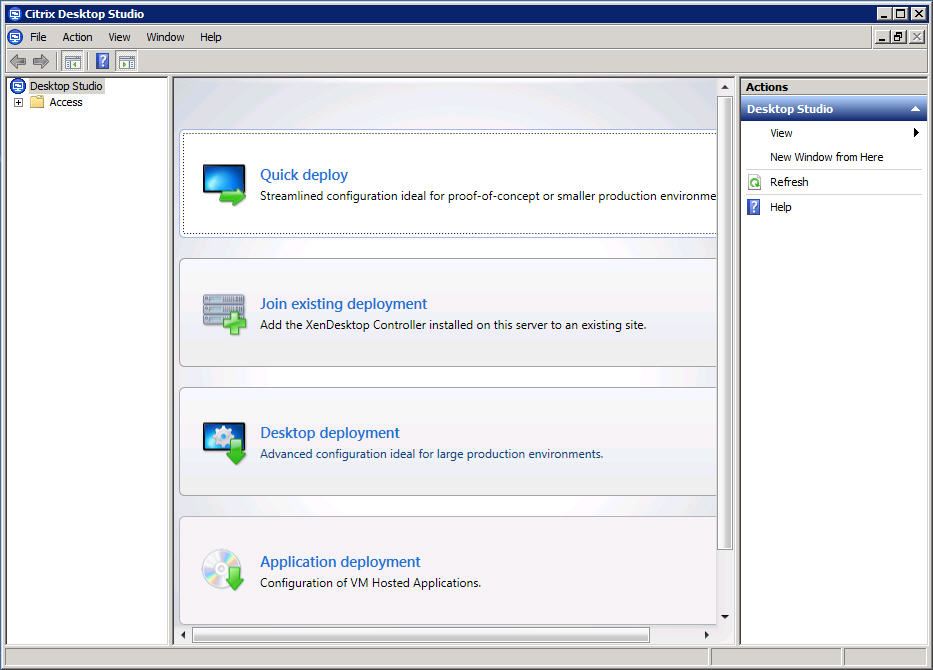The image size is (933, 670).
Task: Click the Quick deploy link
Action: click(304, 175)
